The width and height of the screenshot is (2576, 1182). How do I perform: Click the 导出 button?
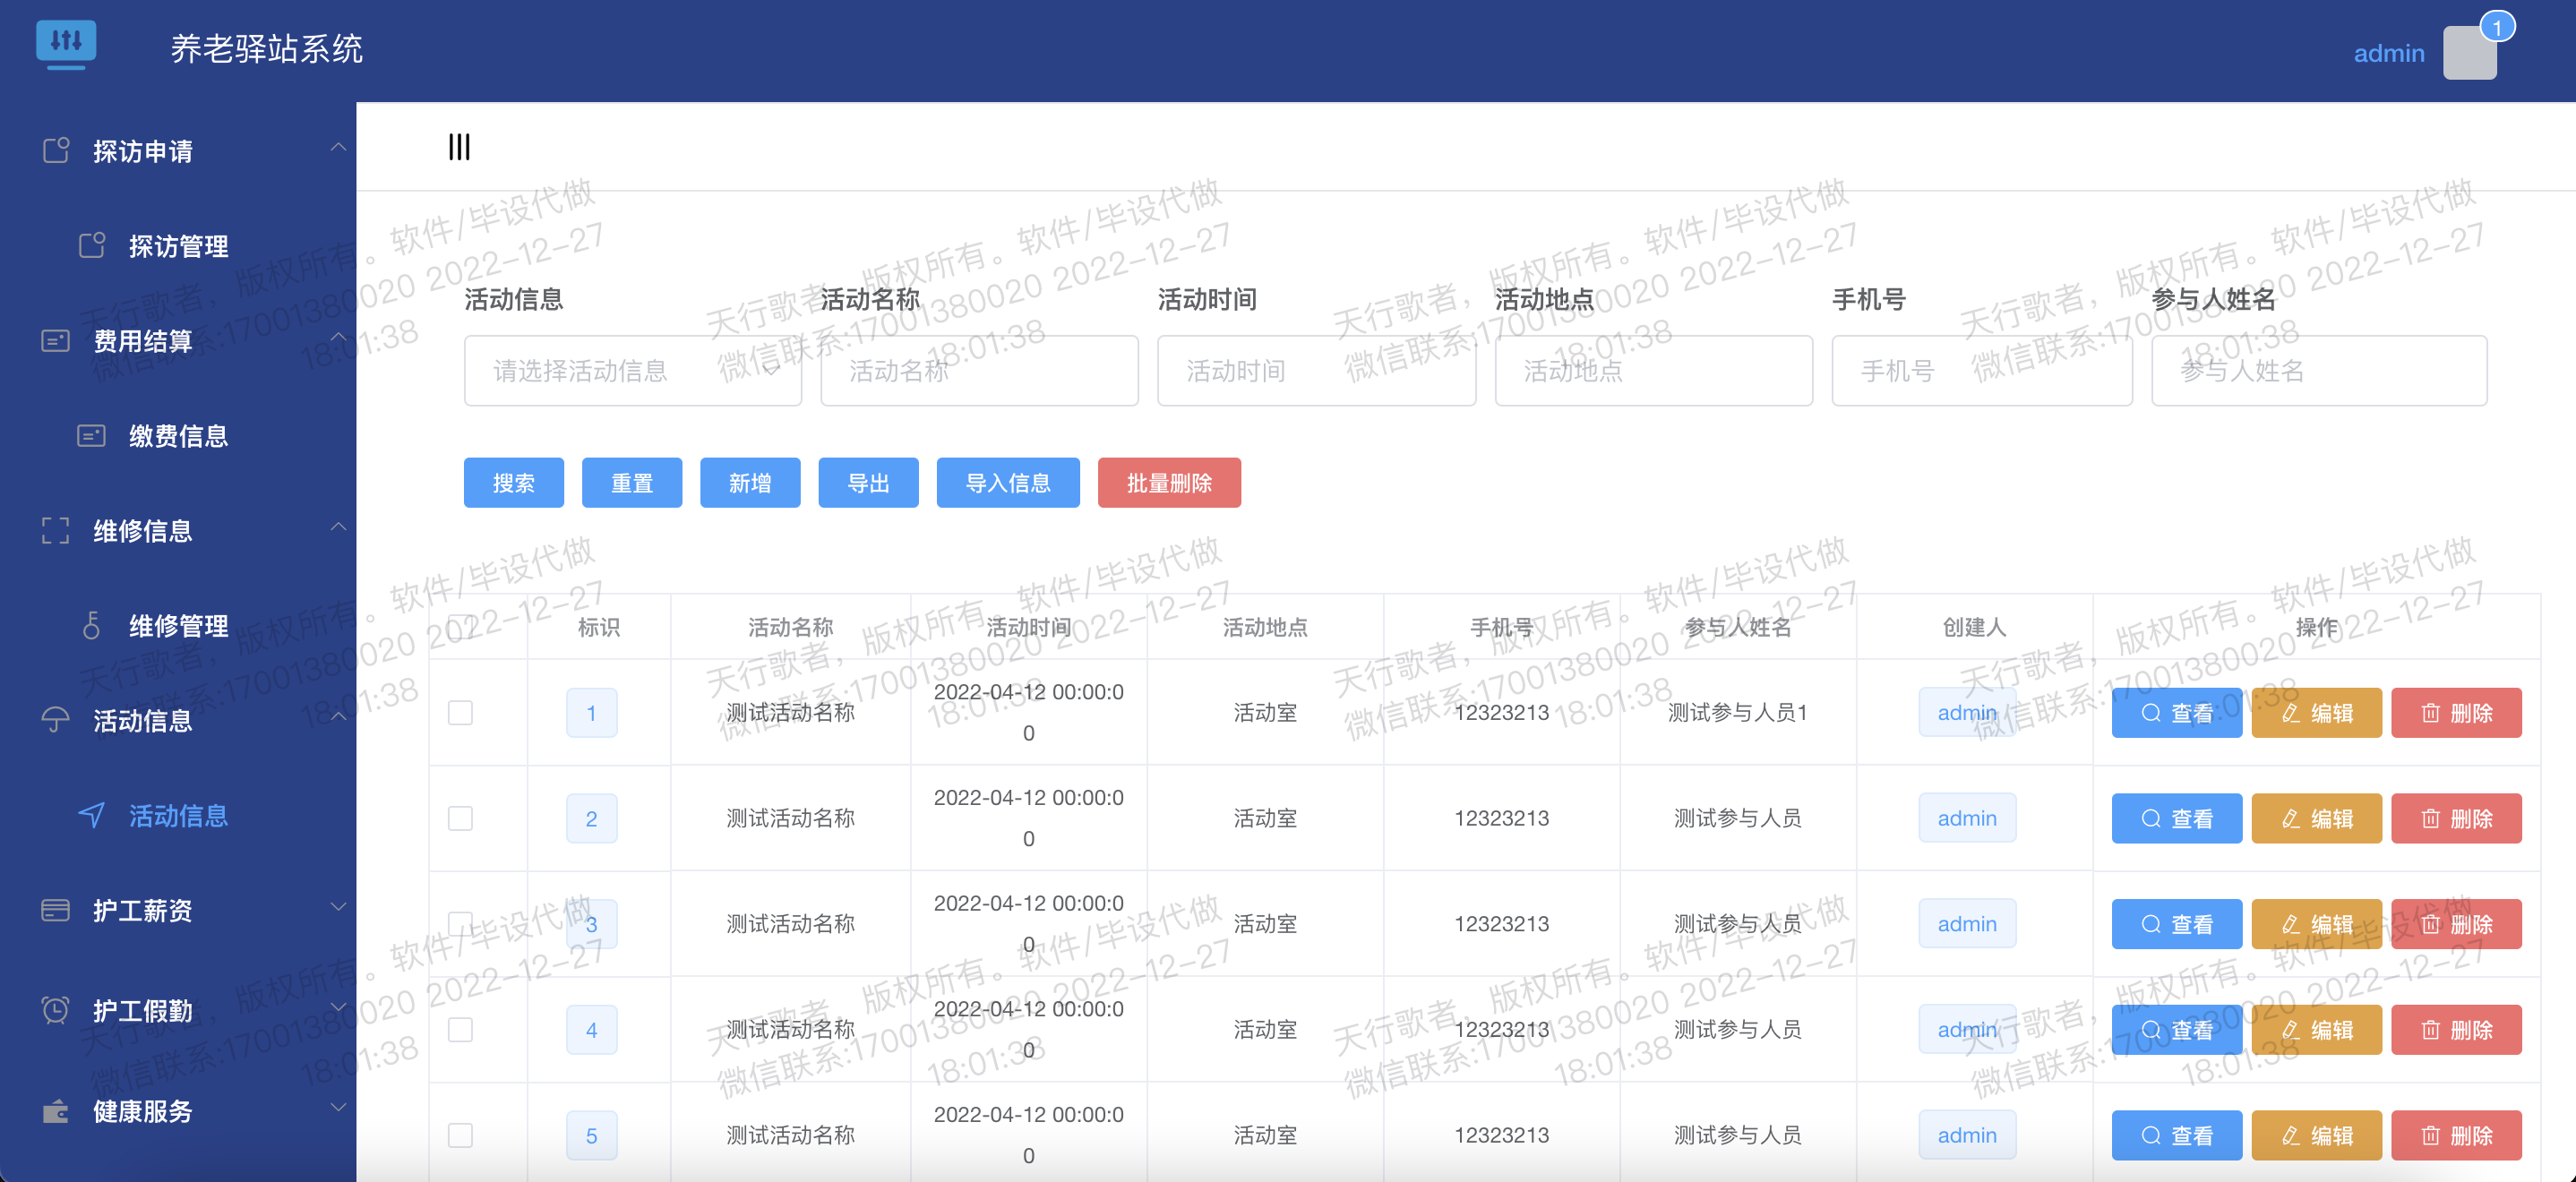(x=867, y=483)
